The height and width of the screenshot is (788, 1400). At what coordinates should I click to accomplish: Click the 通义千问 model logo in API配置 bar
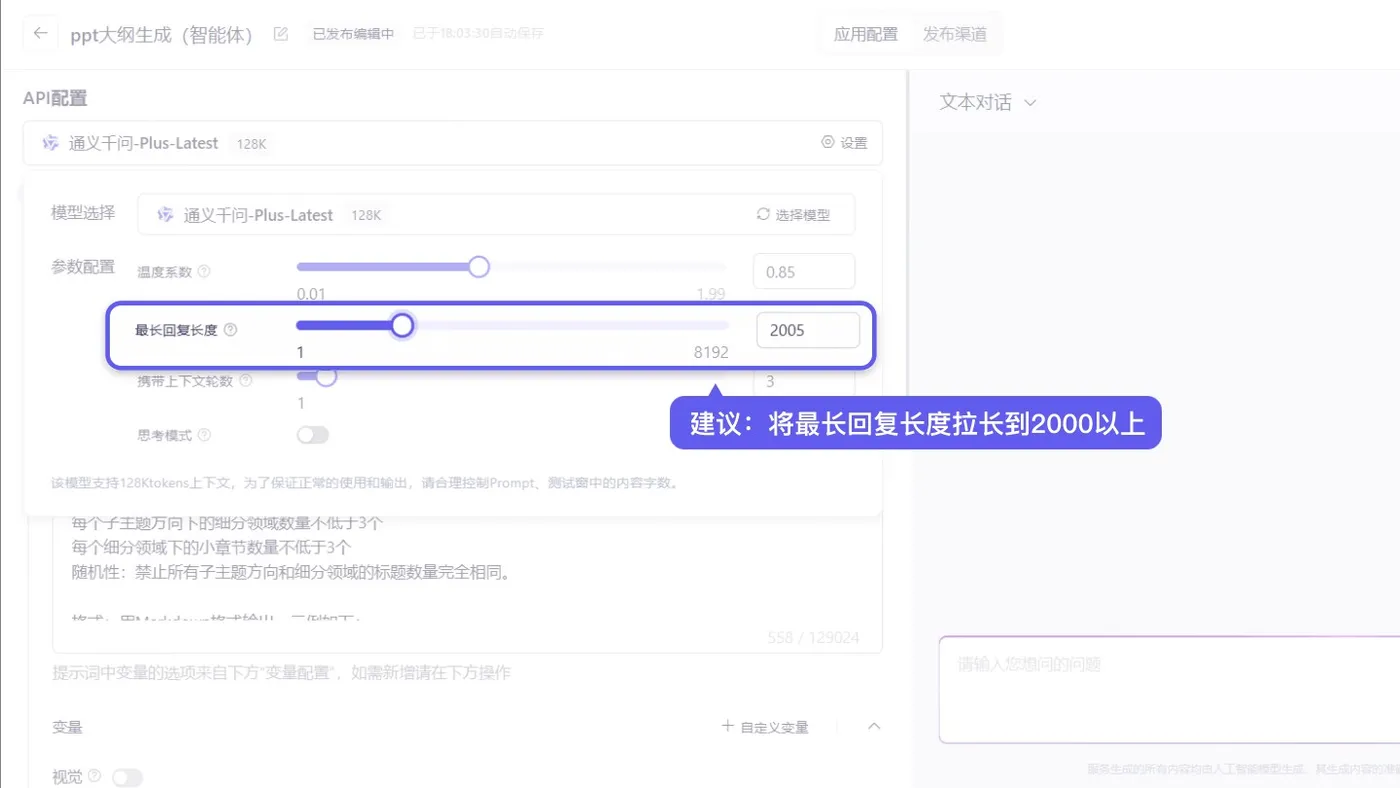pyautogui.click(x=50, y=143)
